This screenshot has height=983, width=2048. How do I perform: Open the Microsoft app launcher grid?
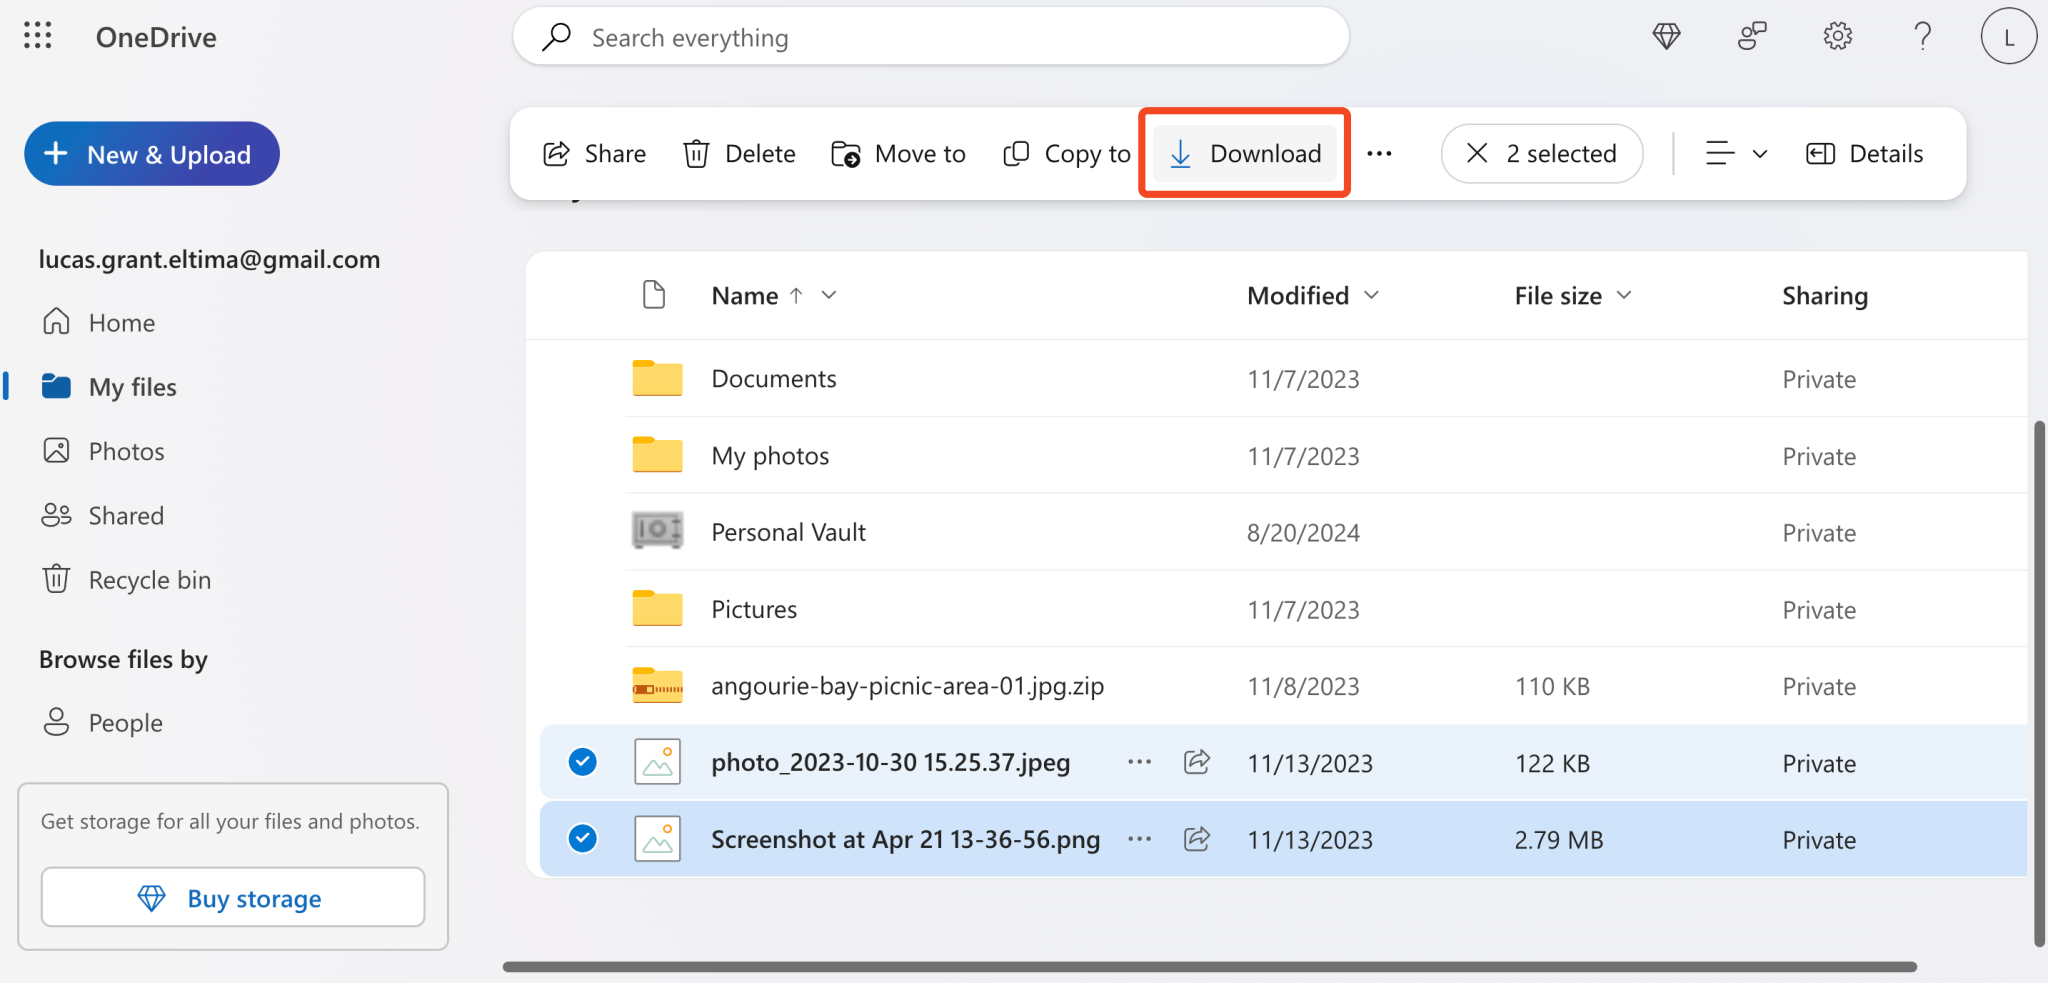click(x=37, y=36)
